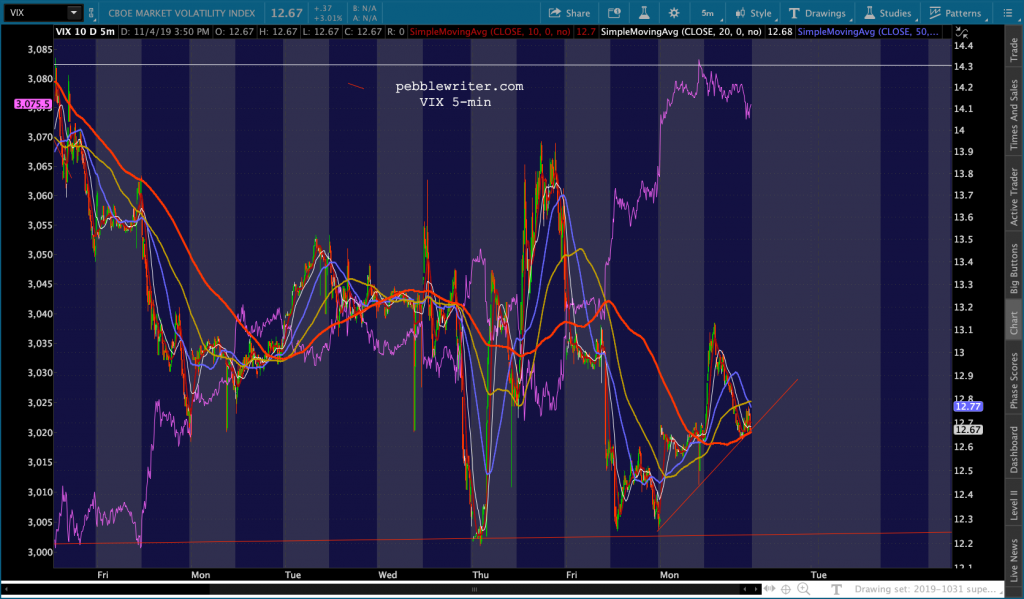This screenshot has height=599, width=1024.
Task: Click the horizontal pan arrows icon
Action: (x=769, y=589)
